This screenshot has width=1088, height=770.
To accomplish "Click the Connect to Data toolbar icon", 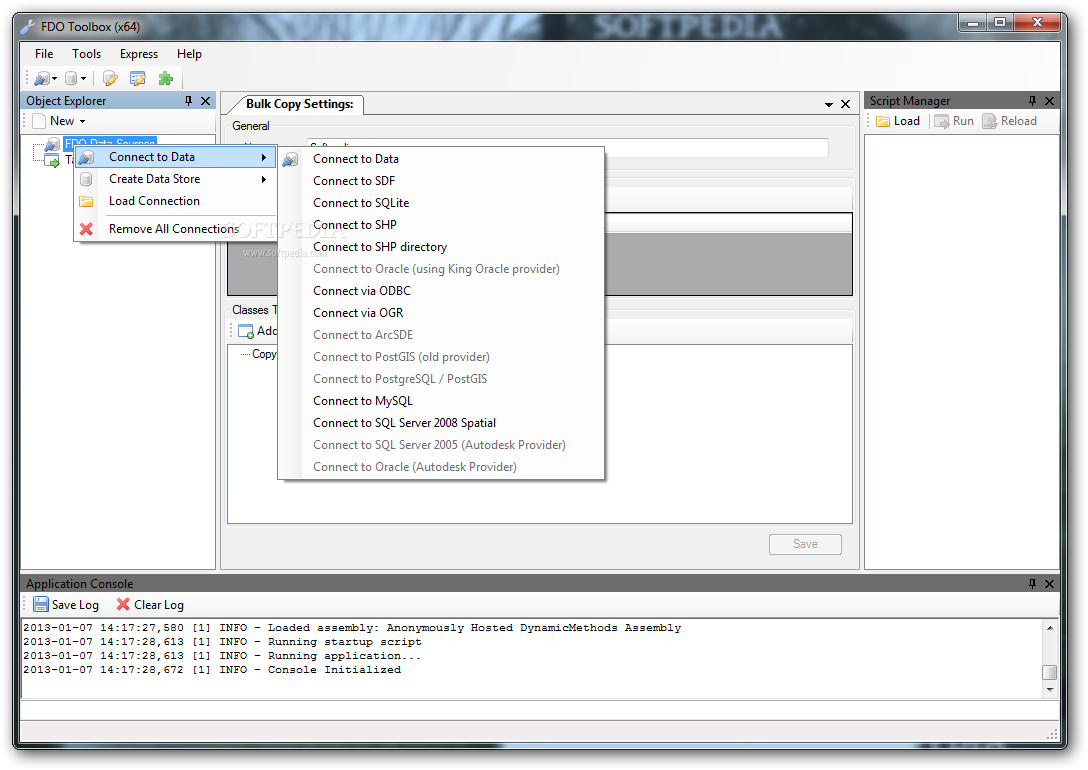I will tap(42, 78).
